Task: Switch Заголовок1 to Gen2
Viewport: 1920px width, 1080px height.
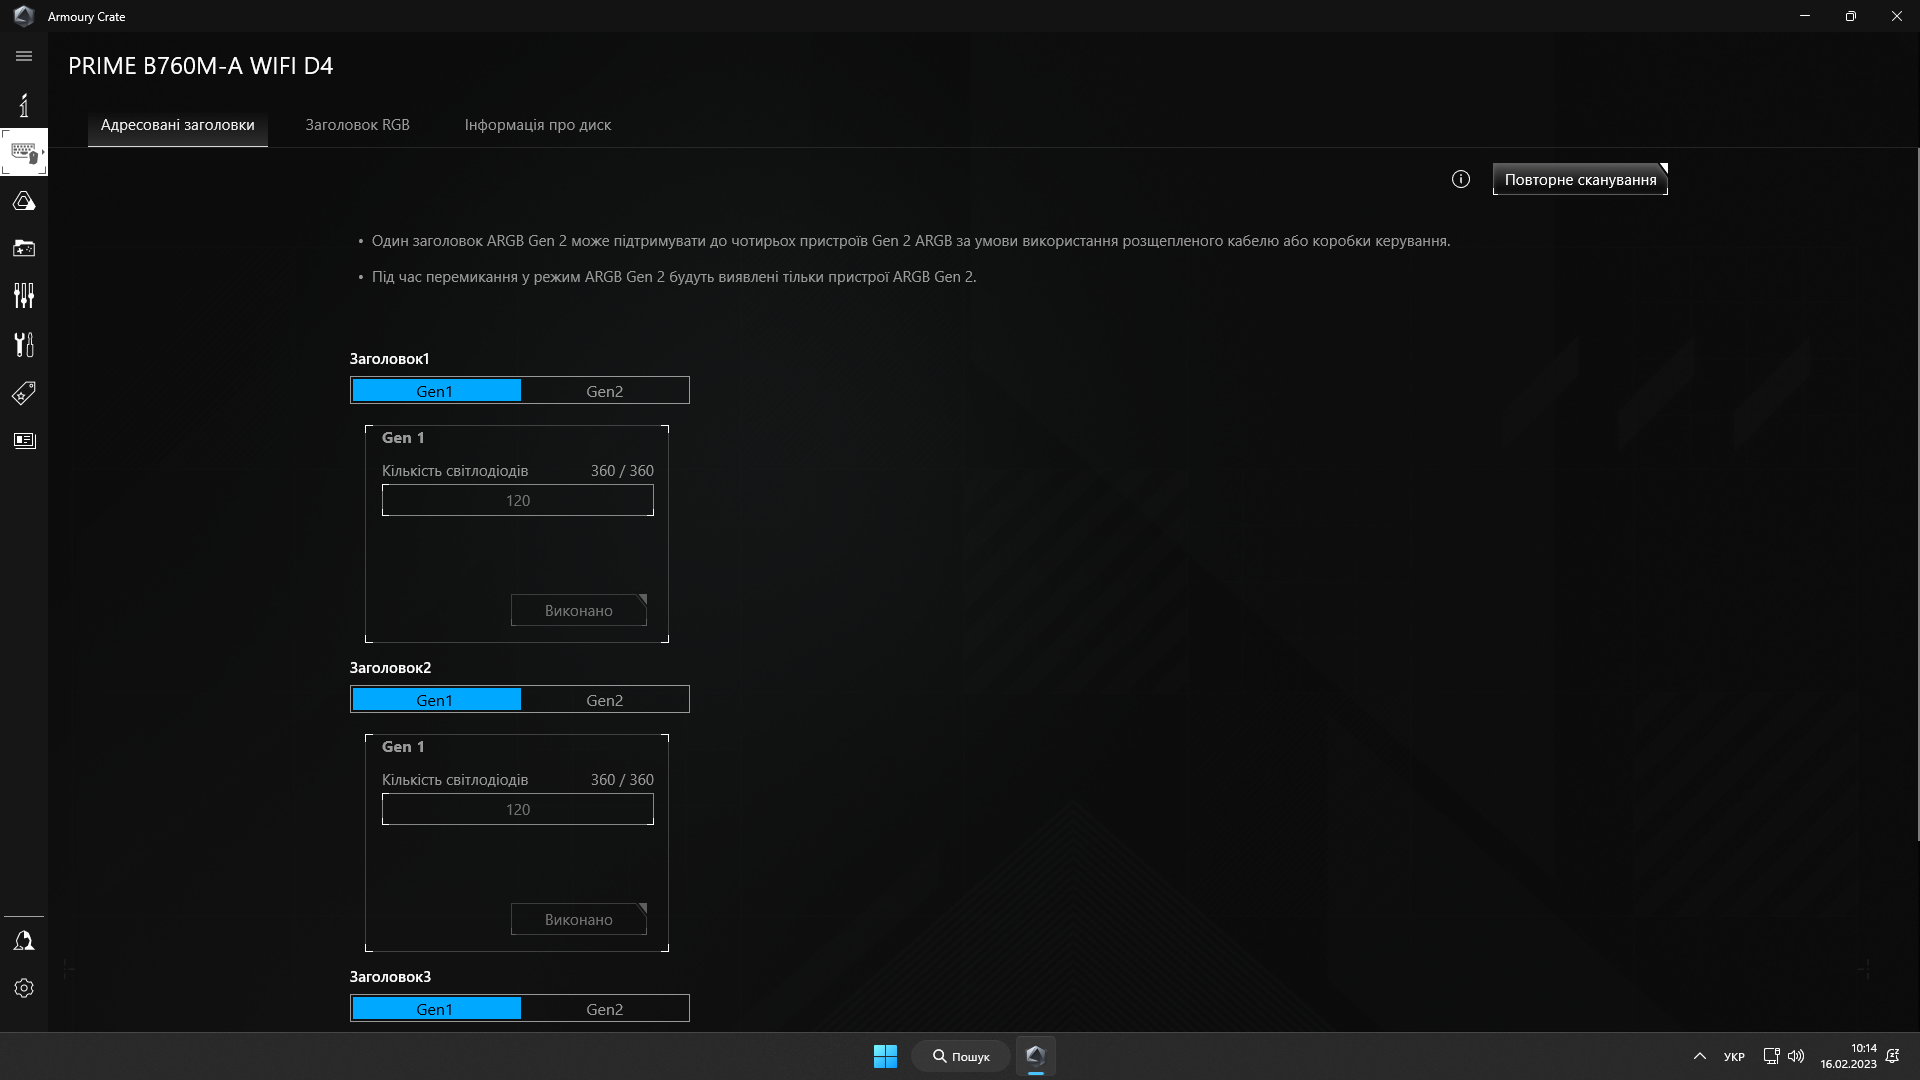Action: point(604,391)
